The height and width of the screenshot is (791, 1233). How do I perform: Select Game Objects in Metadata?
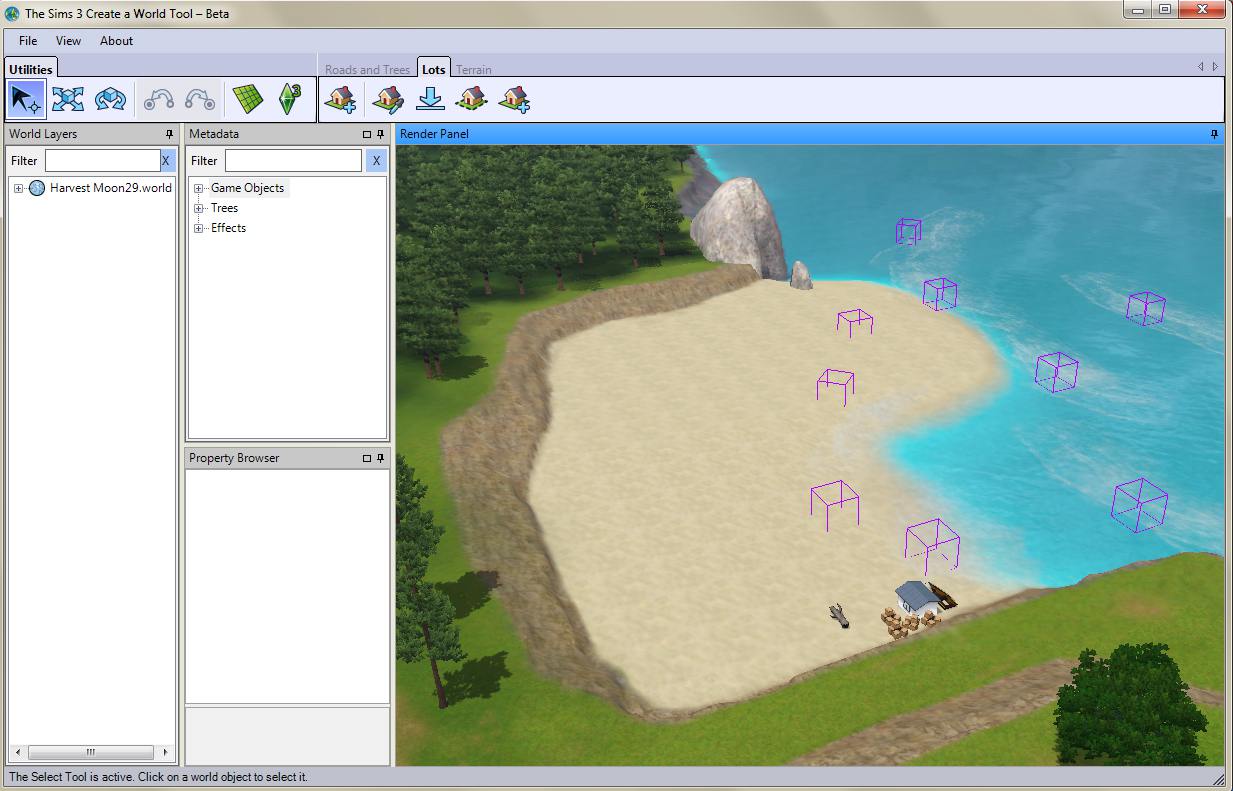tap(247, 188)
